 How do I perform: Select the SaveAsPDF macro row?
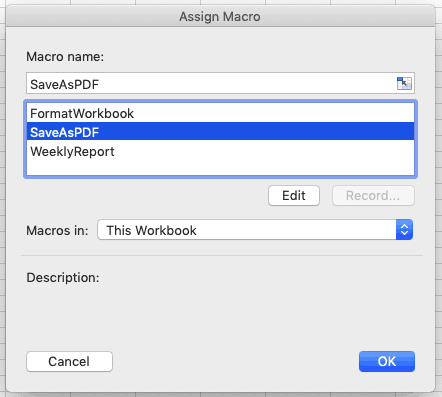(220, 132)
